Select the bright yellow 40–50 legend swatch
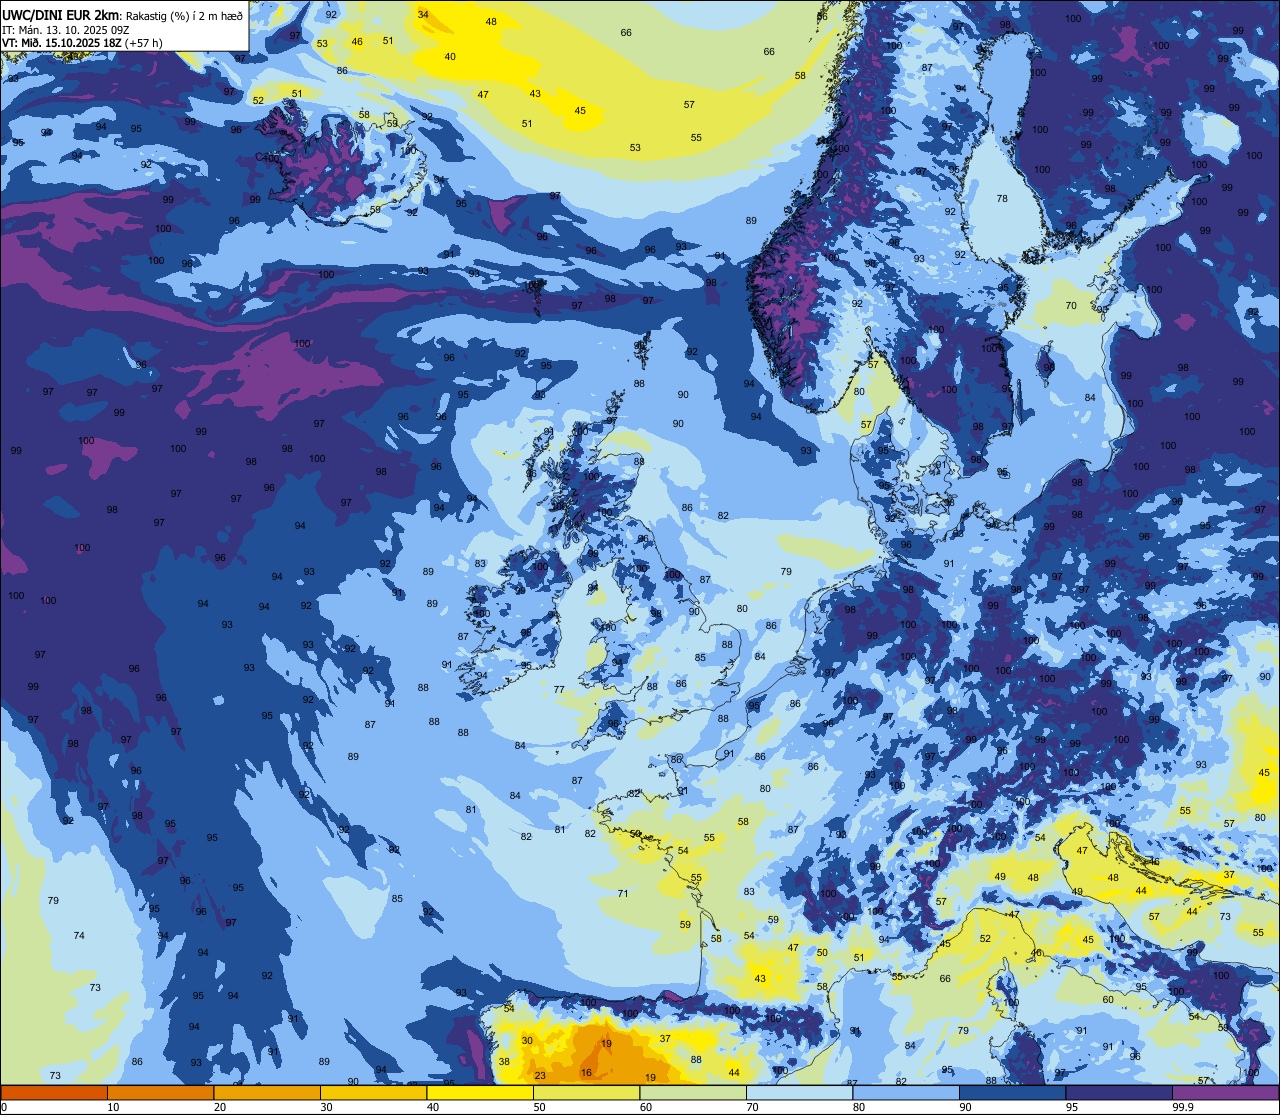The image size is (1280, 1115). tap(480, 1092)
